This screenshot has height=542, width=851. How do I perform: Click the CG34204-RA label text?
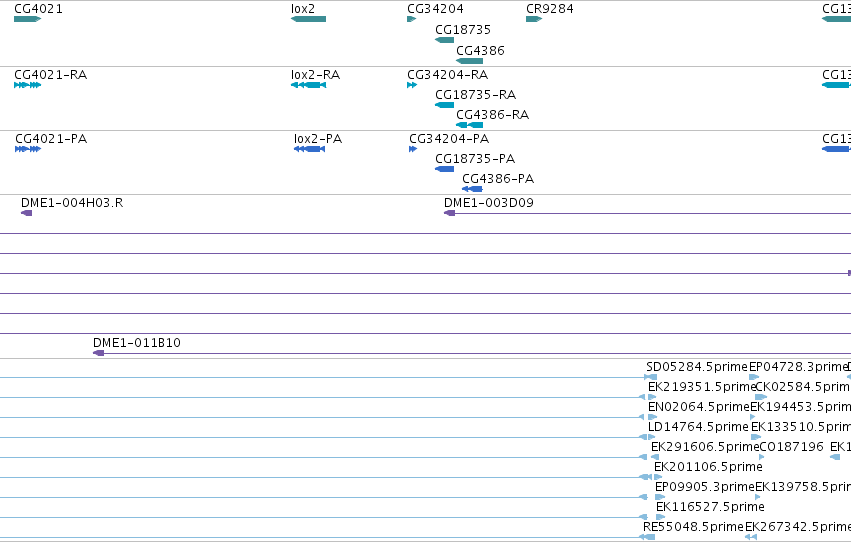(448, 74)
